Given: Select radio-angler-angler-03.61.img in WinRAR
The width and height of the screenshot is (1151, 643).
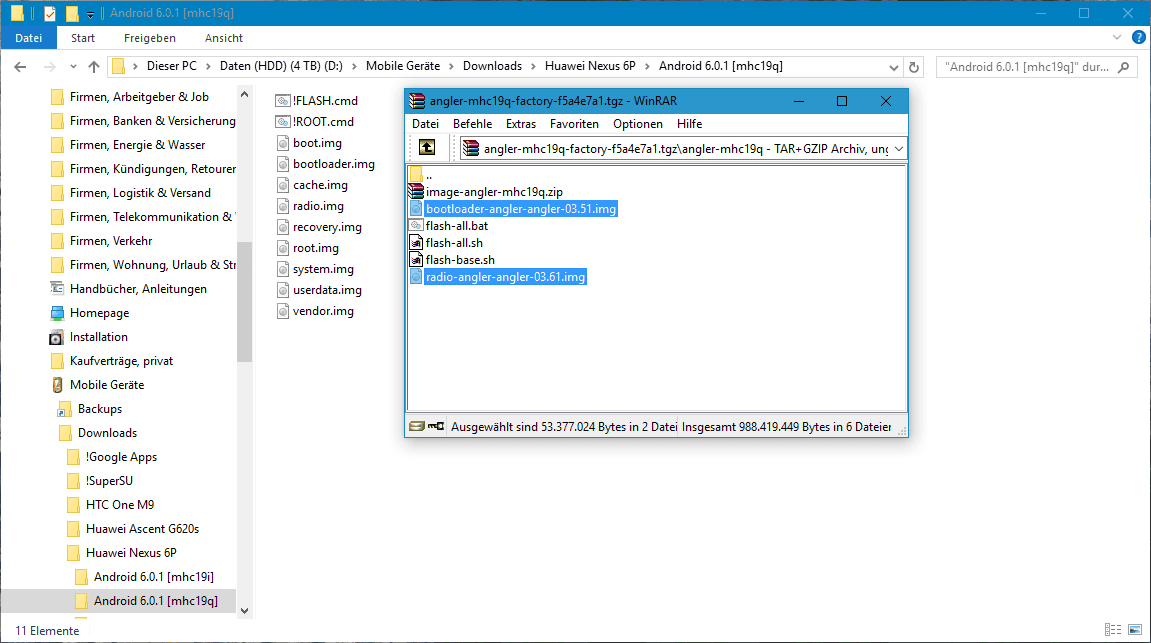Looking at the screenshot, I should point(505,277).
